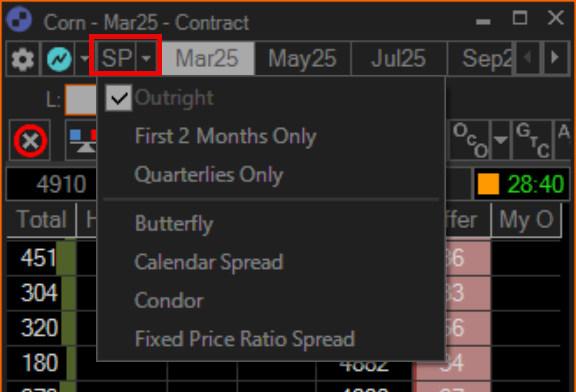
Task: Click the SP spread button
Action: point(116,58)
